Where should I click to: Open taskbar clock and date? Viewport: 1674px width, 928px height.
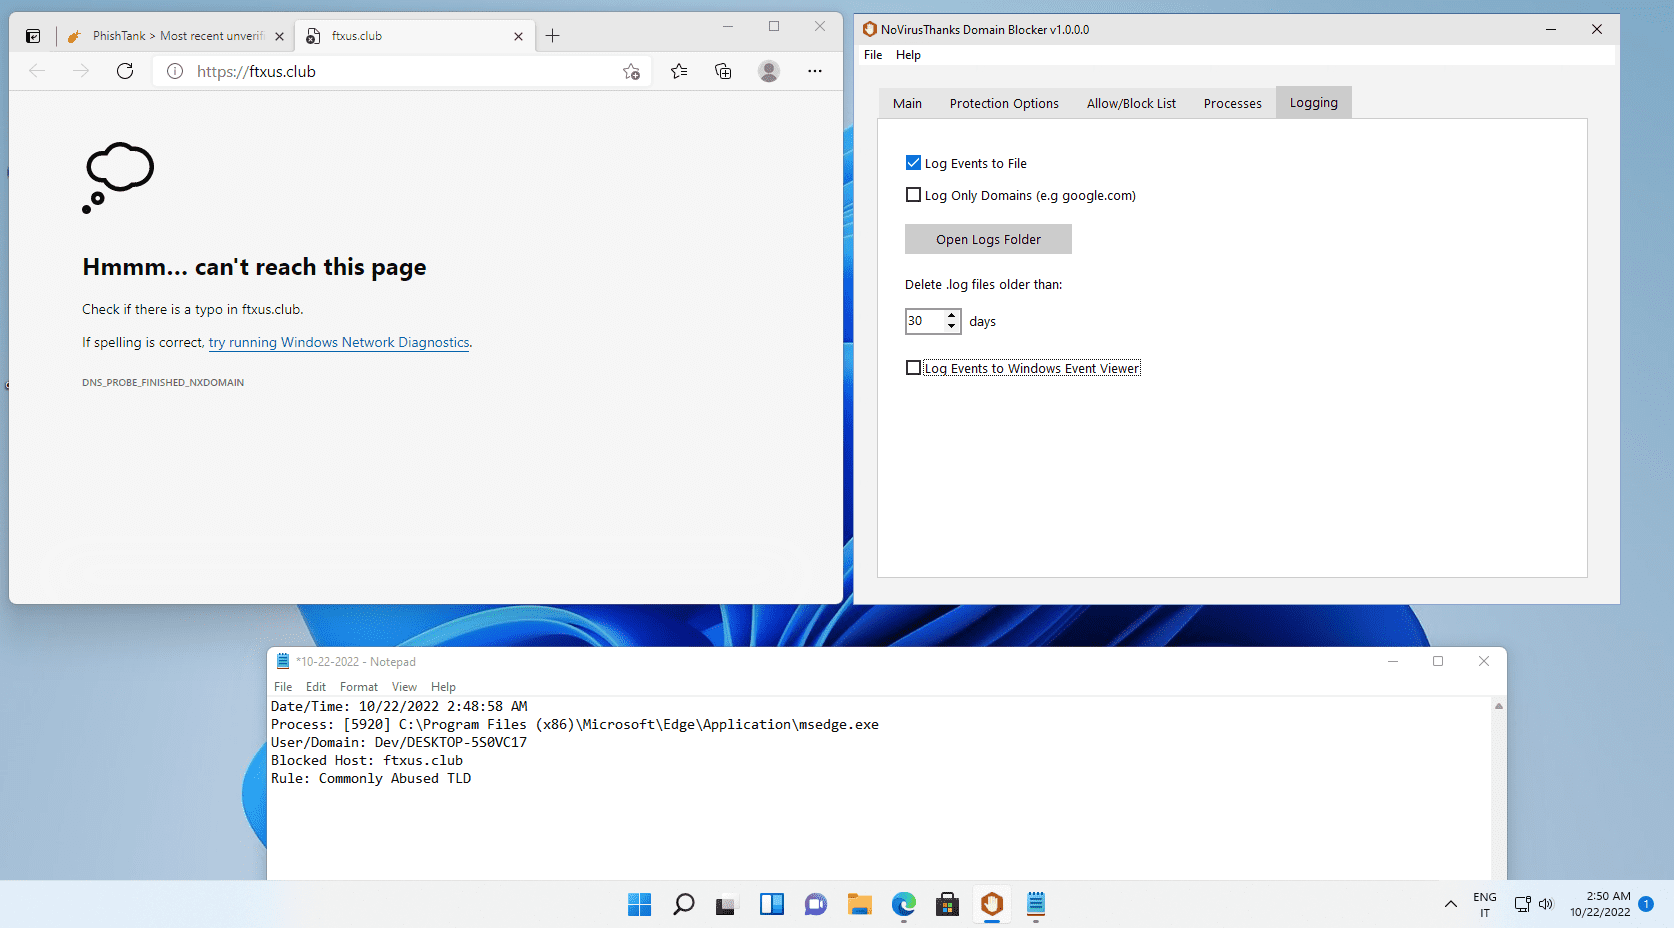tap(1600, 904)
